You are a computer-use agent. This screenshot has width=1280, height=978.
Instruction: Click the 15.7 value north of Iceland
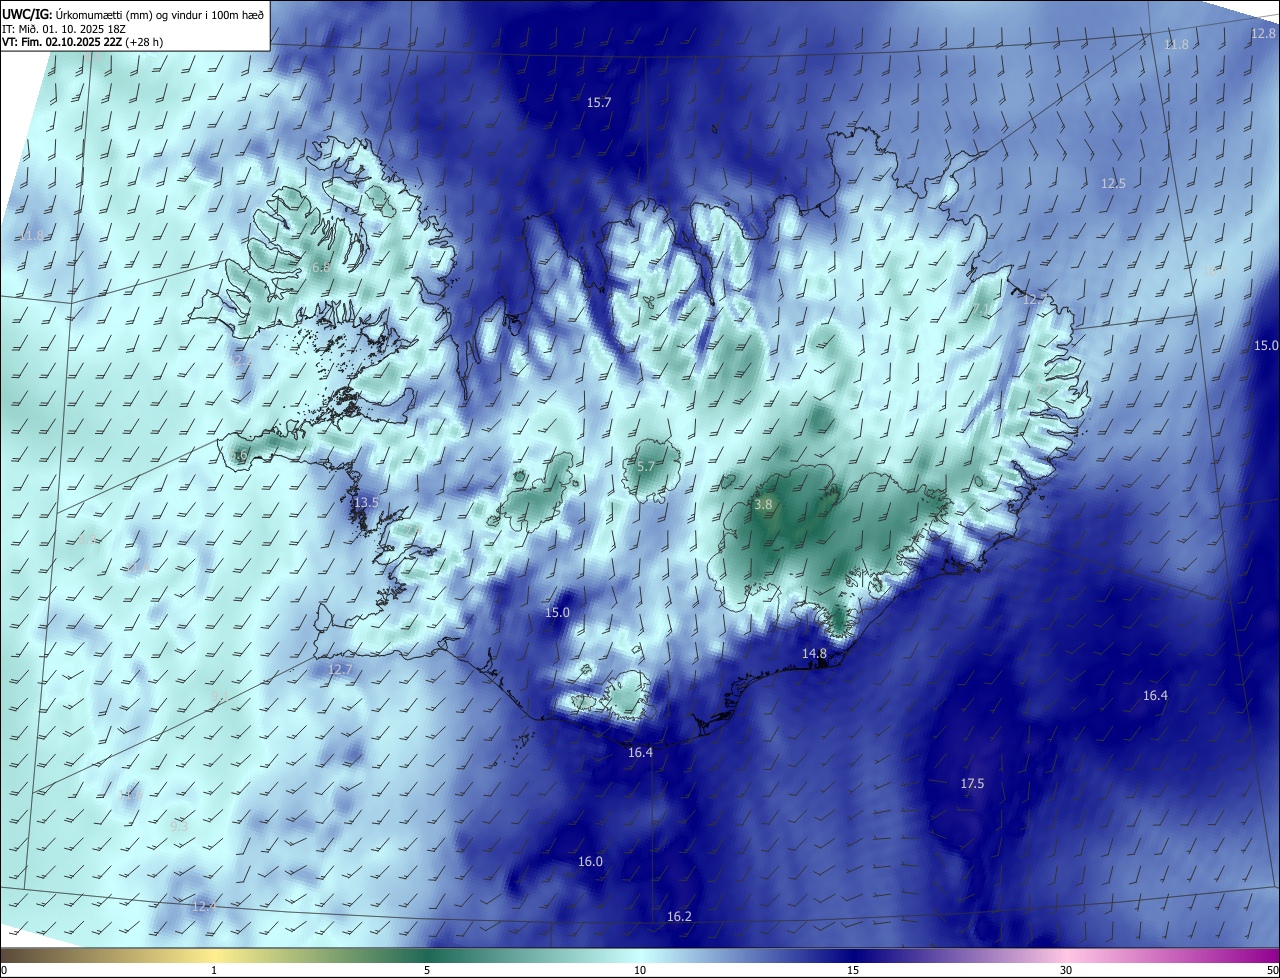[x=598, y=102]
